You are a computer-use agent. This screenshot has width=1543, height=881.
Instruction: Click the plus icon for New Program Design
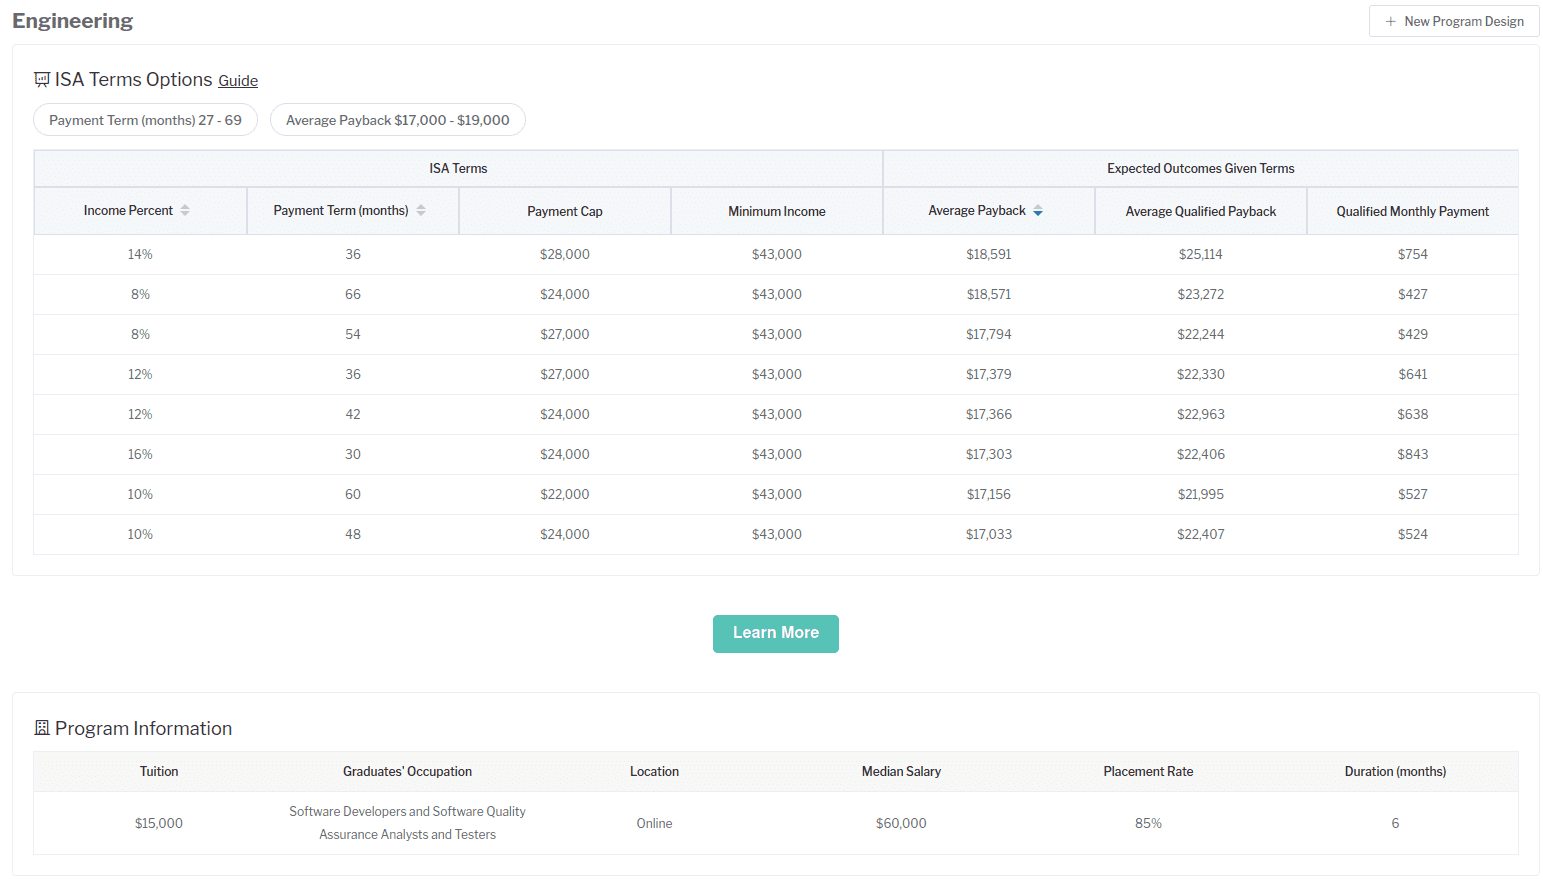(1390, 22)
